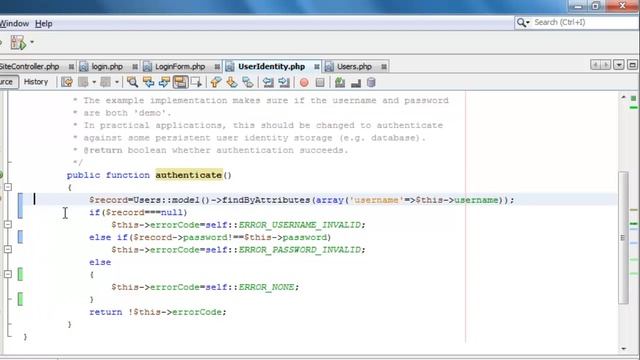Click Find Next Occurrence icon
This screenshot has height=360, width=640.
coord(164,82)
